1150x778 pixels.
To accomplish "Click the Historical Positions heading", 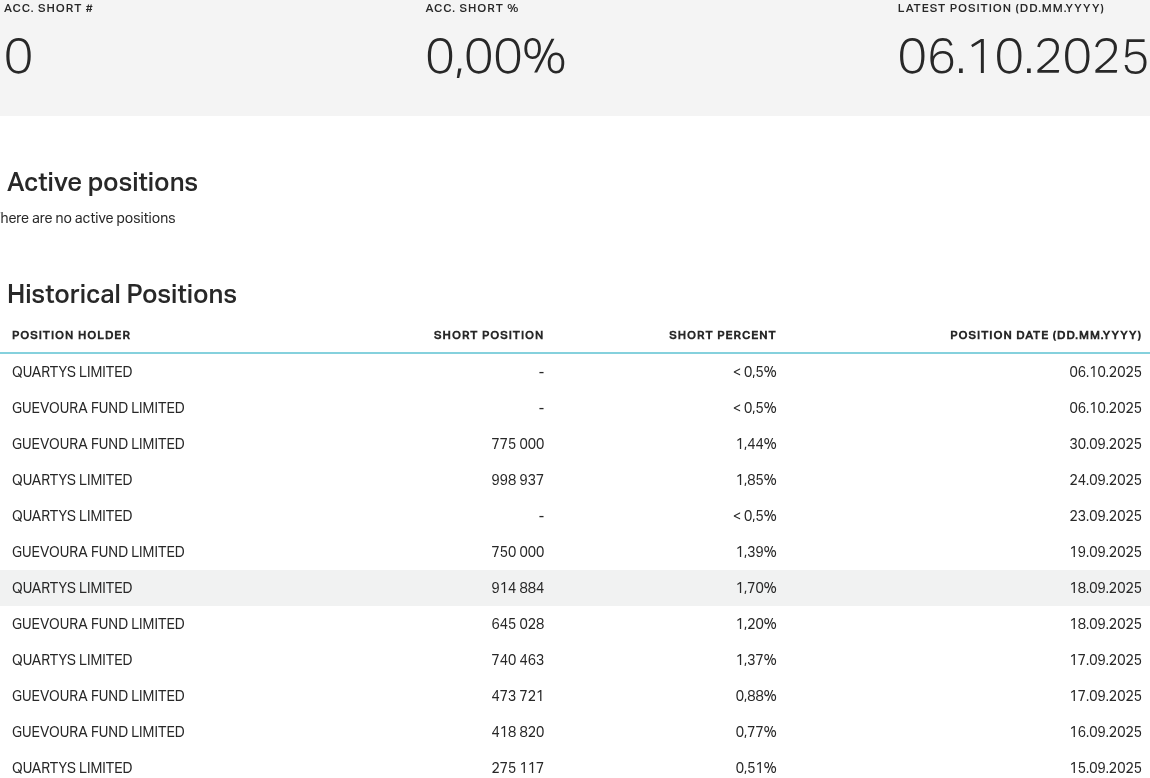I will (122, 295).
